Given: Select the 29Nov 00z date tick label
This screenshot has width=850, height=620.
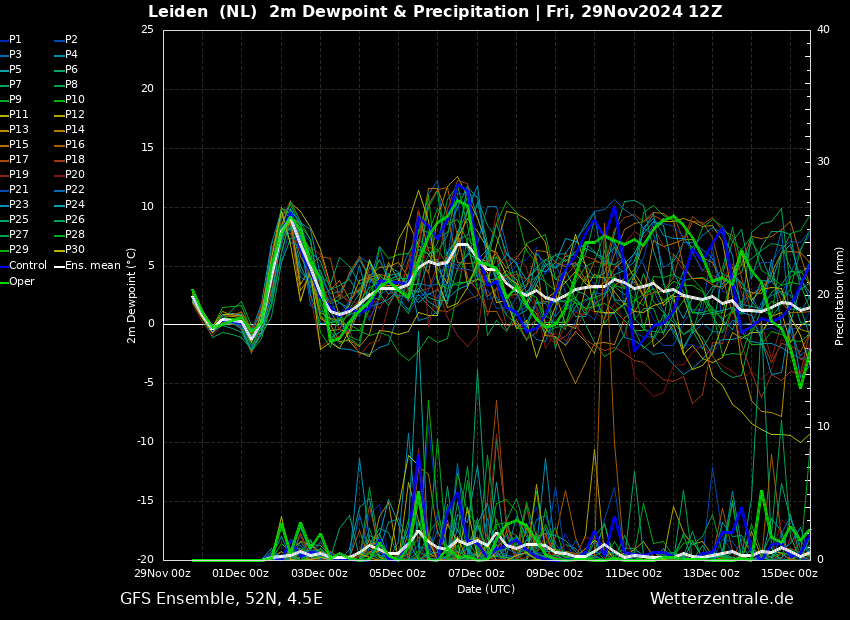Looking at the screenshot, I should pyautogui.click(x=163, y=574).
